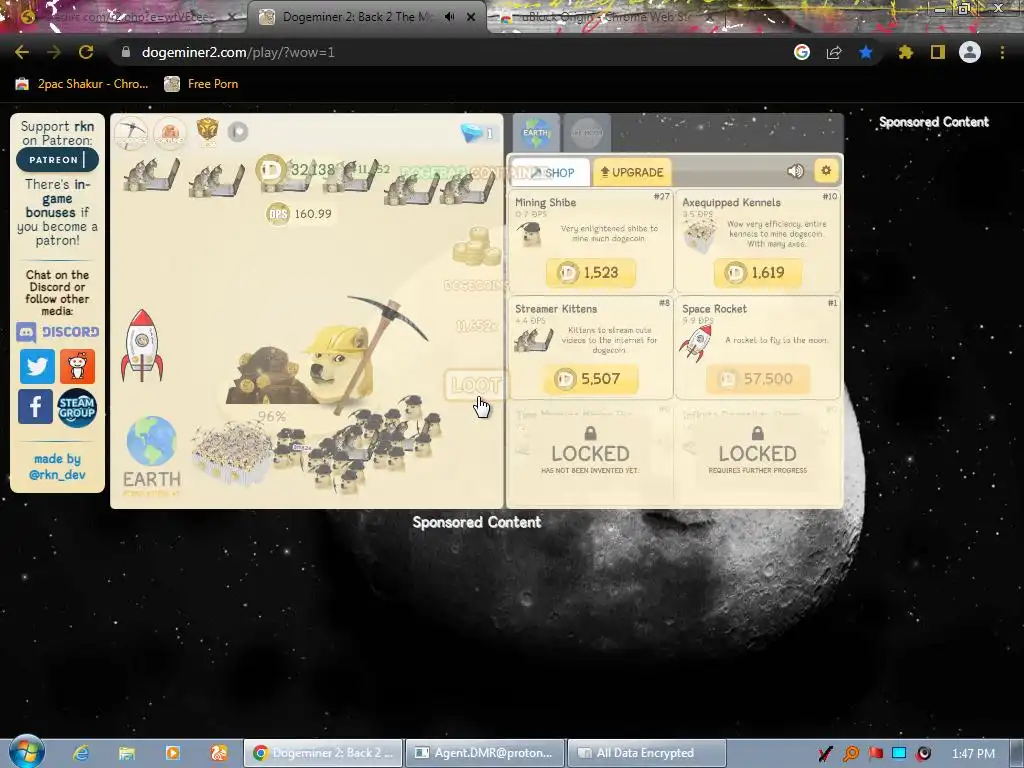Switch to the All Data Encrypted taskbar window
Viewport: 1024px width, 768px height.
(x=647, y=753)
